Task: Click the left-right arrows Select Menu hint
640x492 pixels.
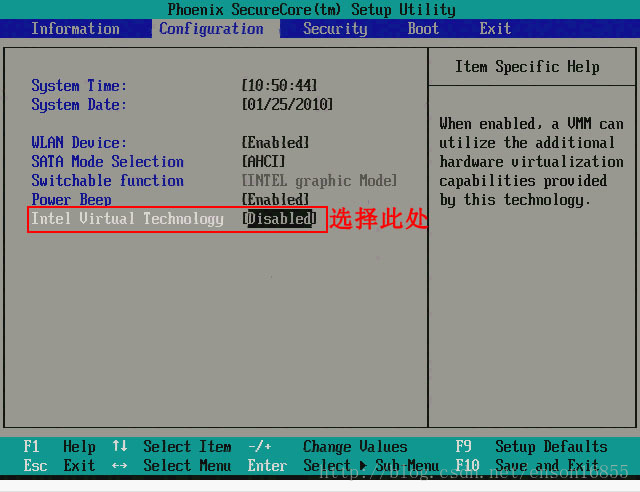Action: [x=172, y=465]
